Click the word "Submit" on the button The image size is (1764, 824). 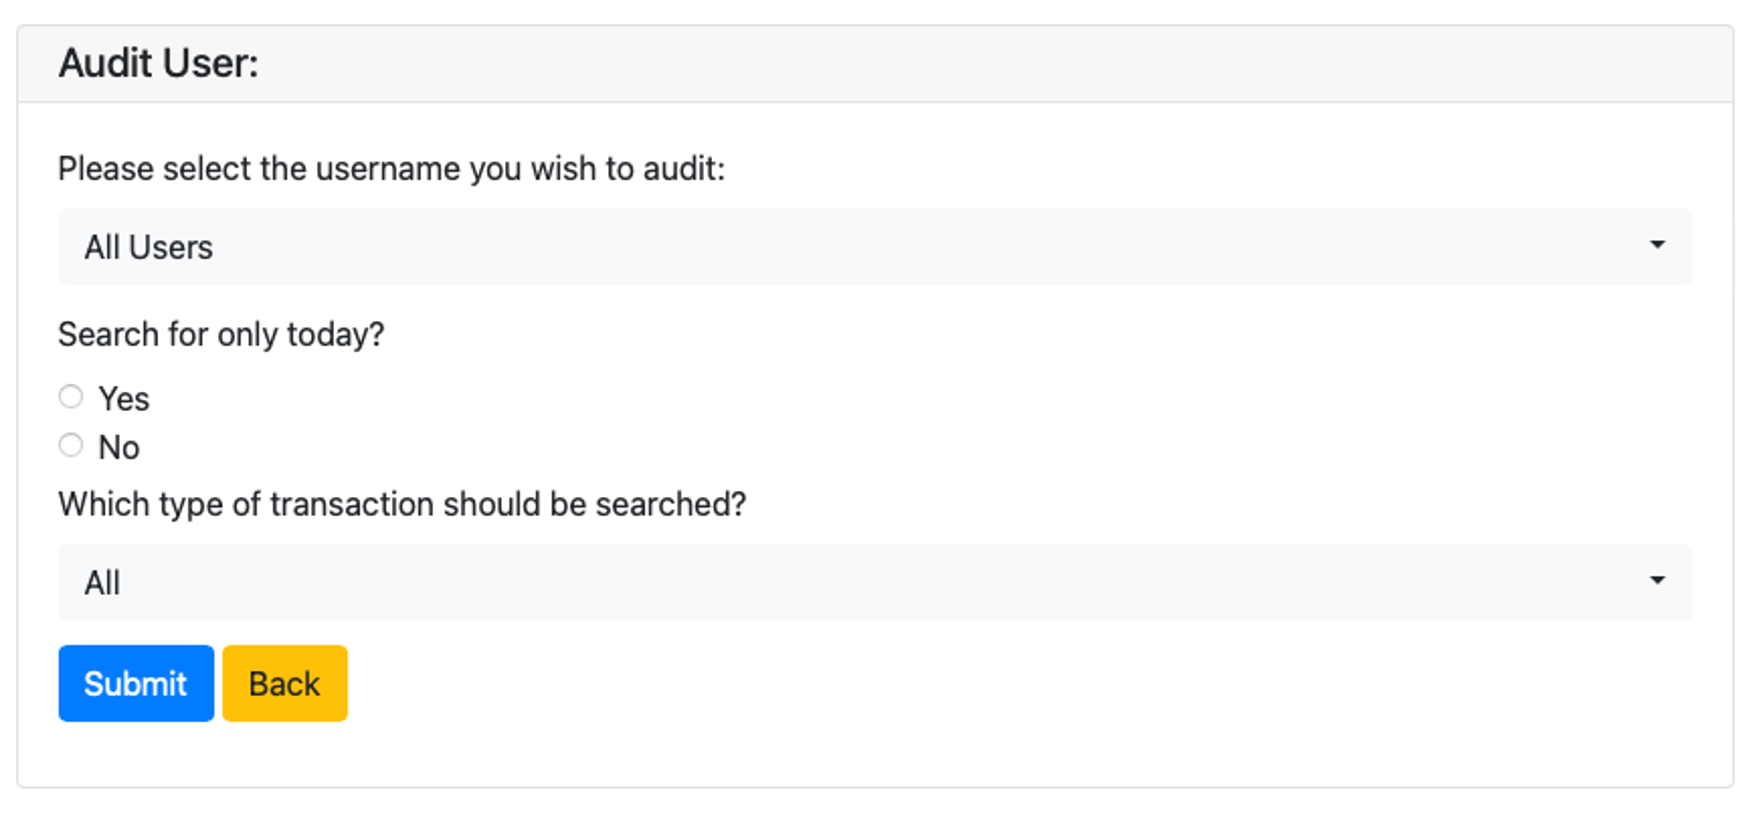pyautogui.click(x=136, y=684)
